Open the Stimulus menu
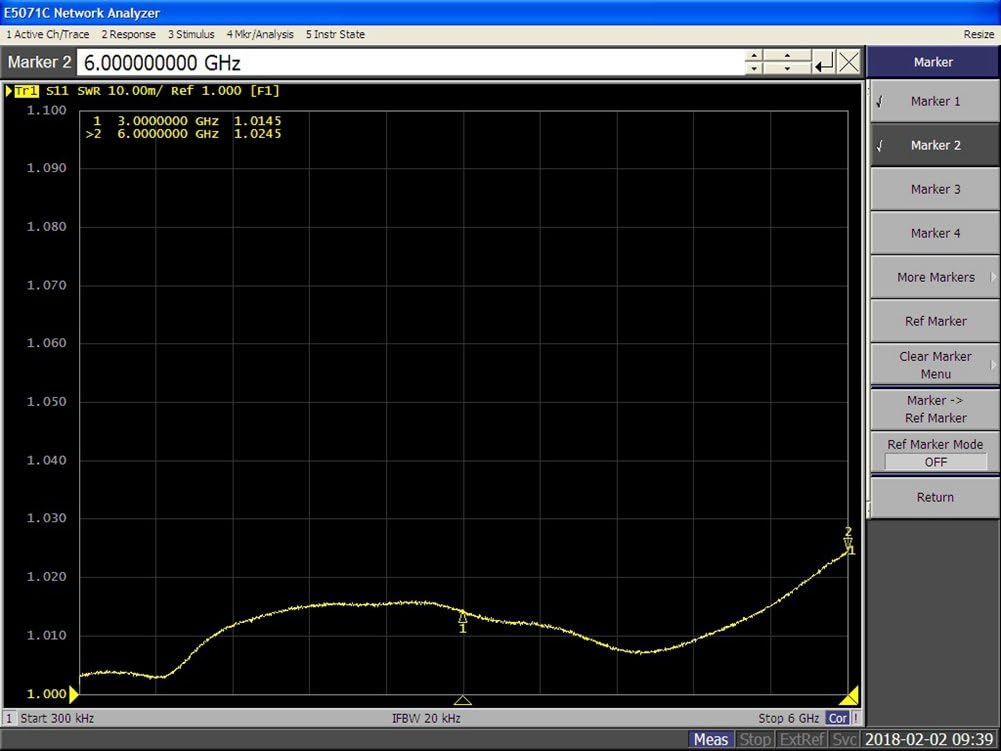The width and height of the screenshot is (1001, 751). (190, 34)
